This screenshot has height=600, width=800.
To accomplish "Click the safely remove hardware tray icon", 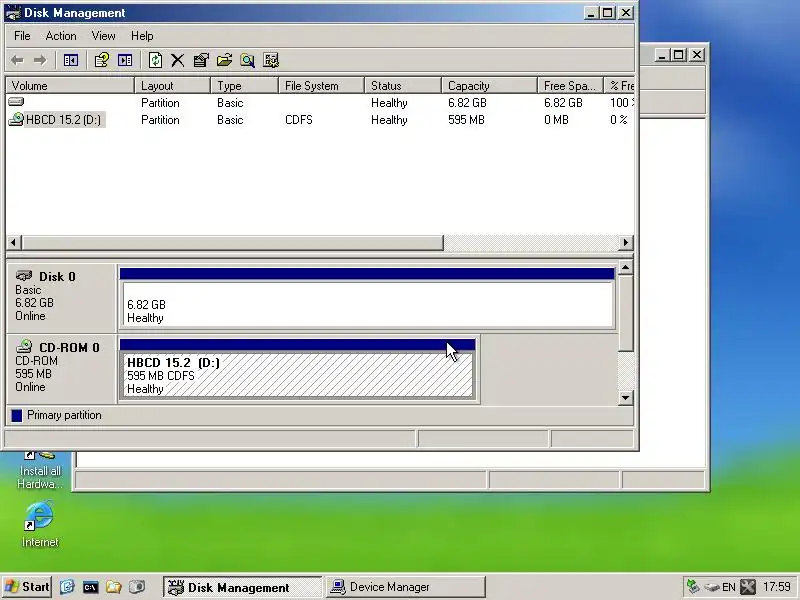I will coord(712,587).
